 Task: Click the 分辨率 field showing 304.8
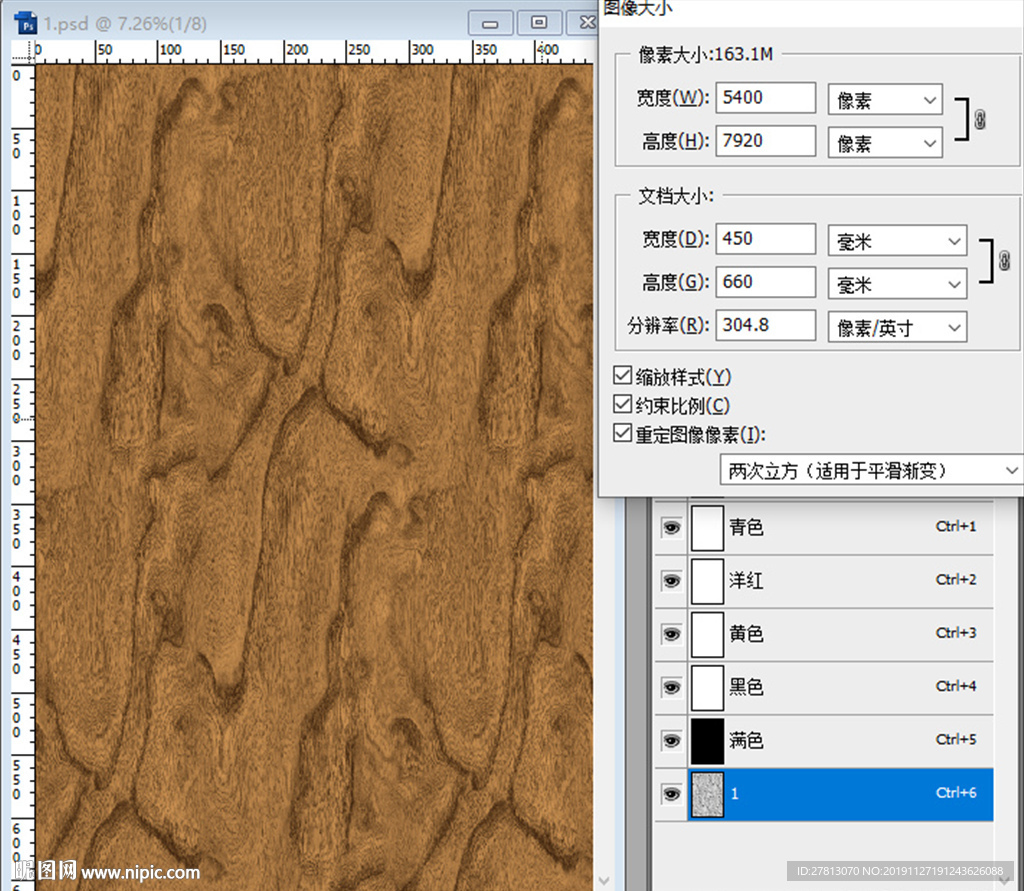(766, 325)
